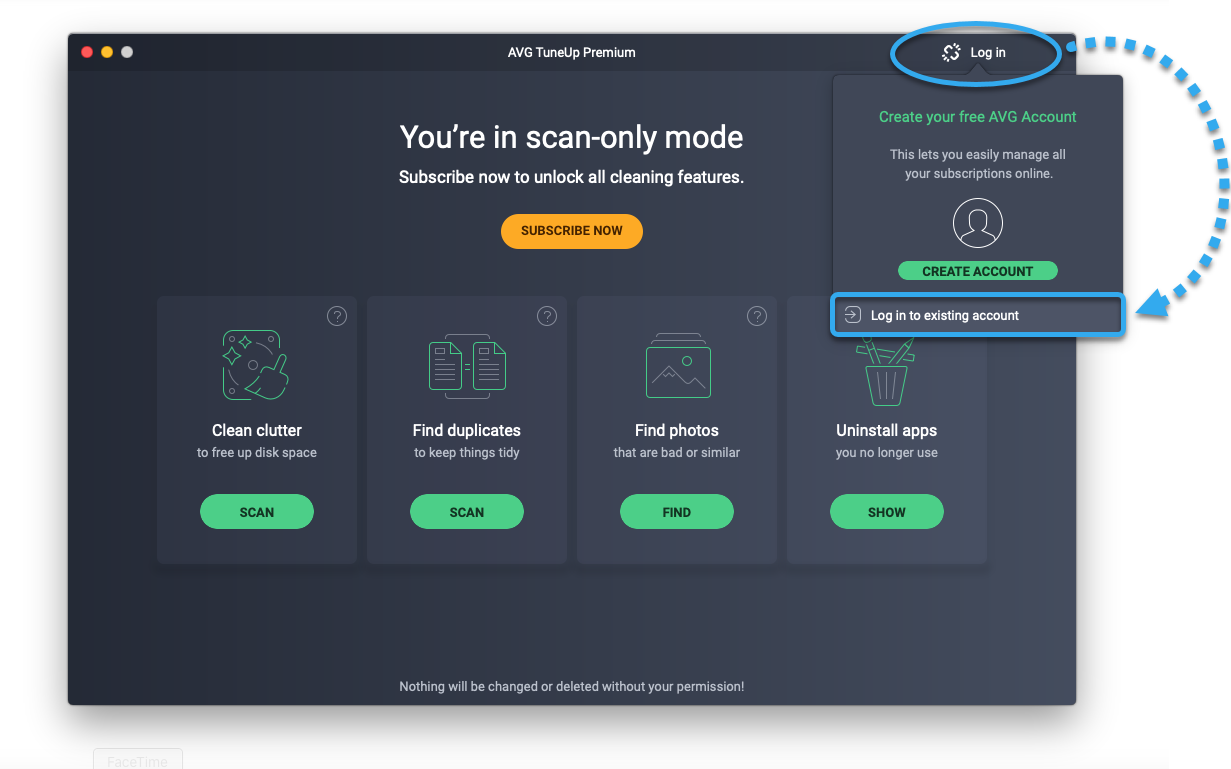Click the 'Find photos' card title

[677, 430]
